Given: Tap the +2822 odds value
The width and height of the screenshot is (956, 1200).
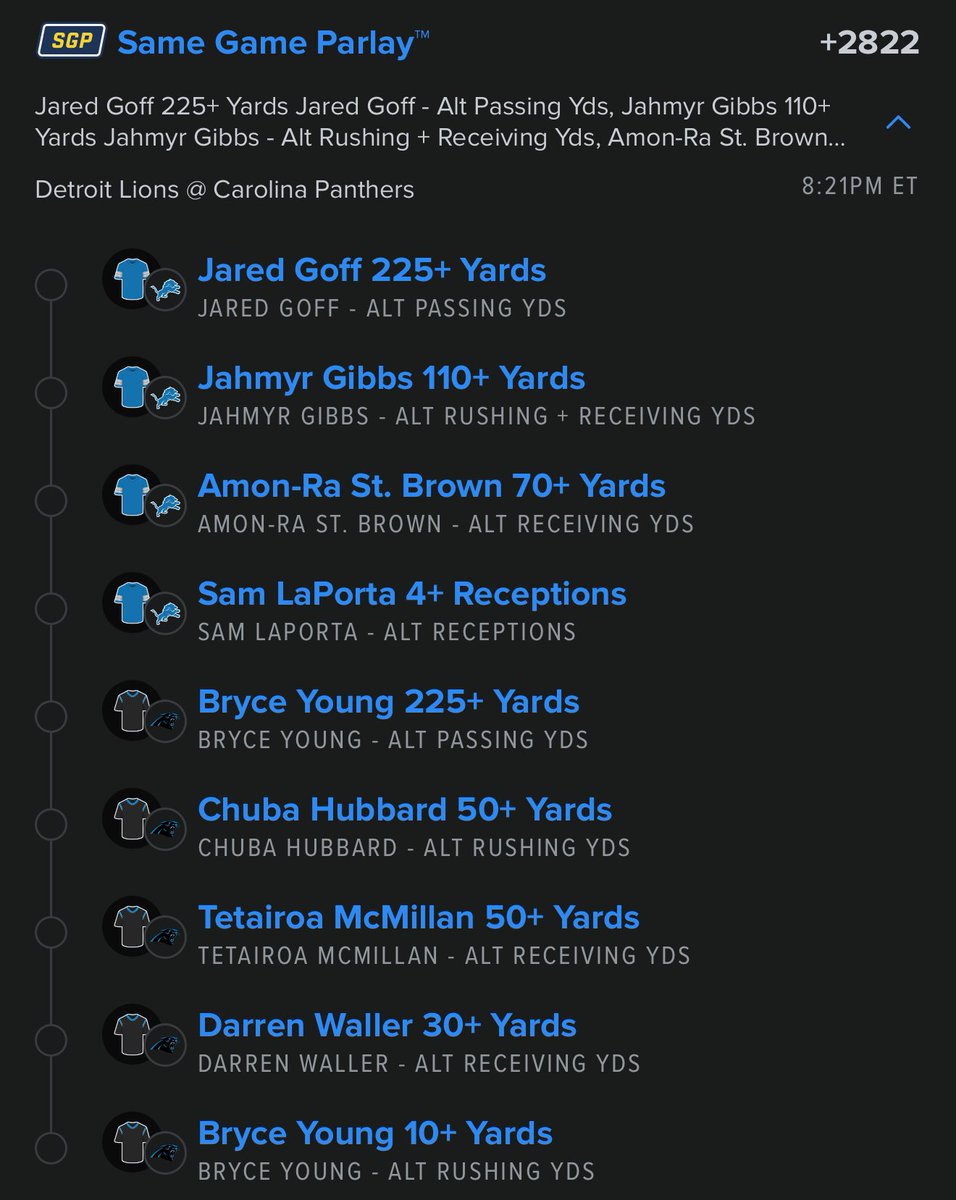Looking at the screenshot, I should (x=868, y=43).
